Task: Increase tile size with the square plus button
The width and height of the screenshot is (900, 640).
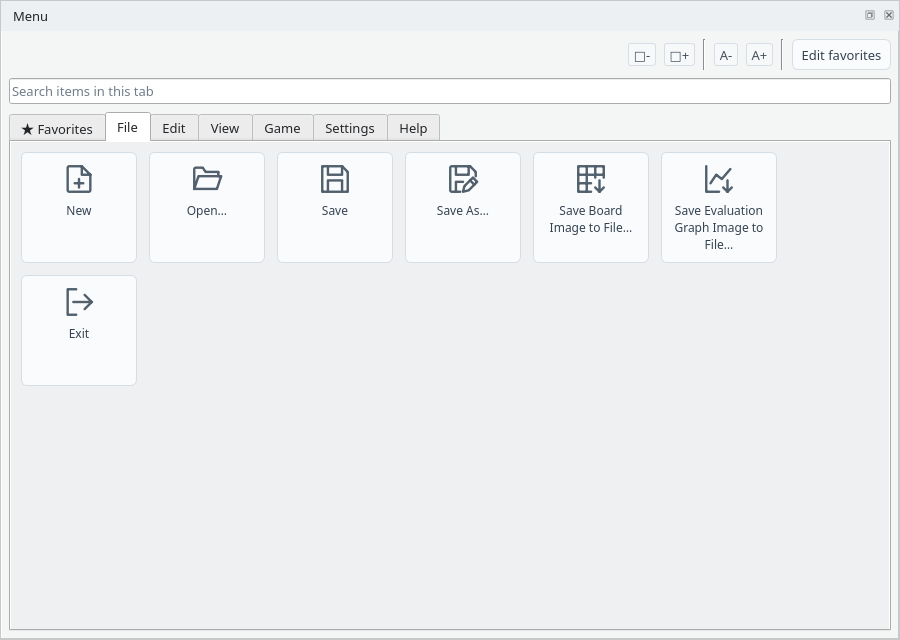Action: click(x=679, y=55)
